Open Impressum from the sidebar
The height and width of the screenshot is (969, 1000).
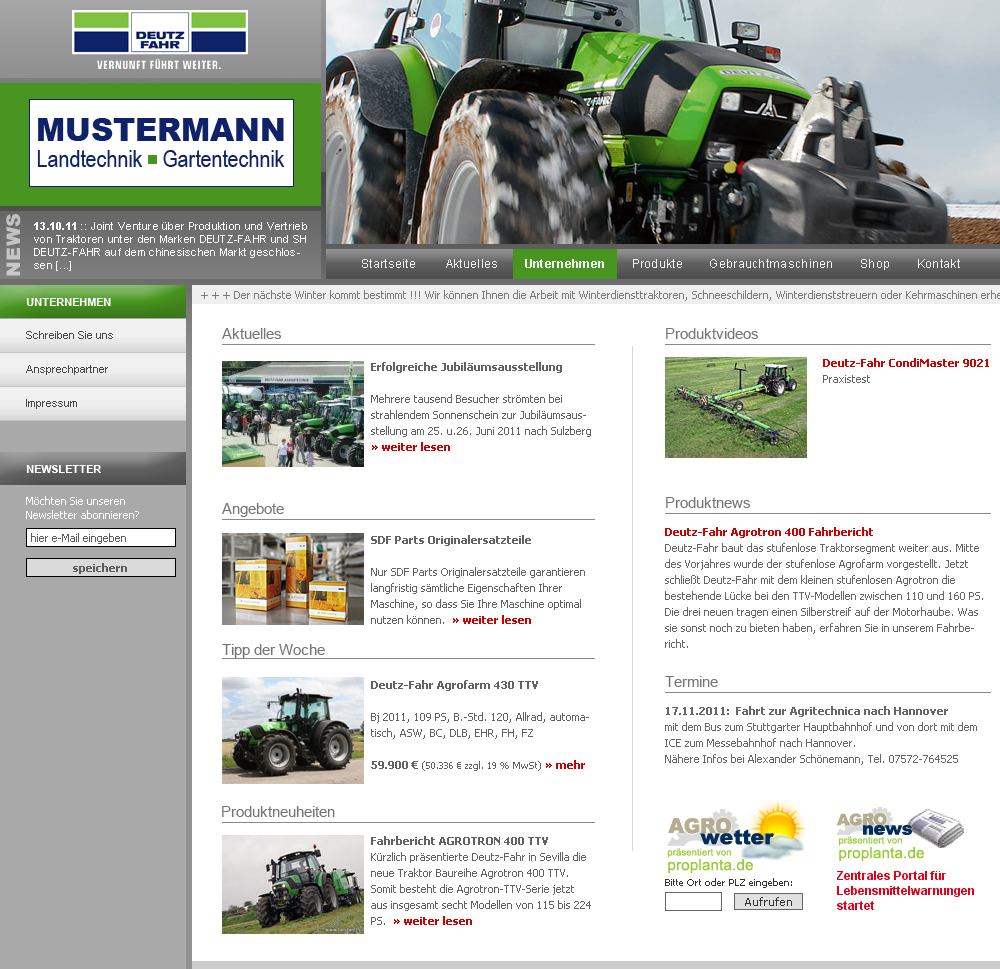point(52,403)
